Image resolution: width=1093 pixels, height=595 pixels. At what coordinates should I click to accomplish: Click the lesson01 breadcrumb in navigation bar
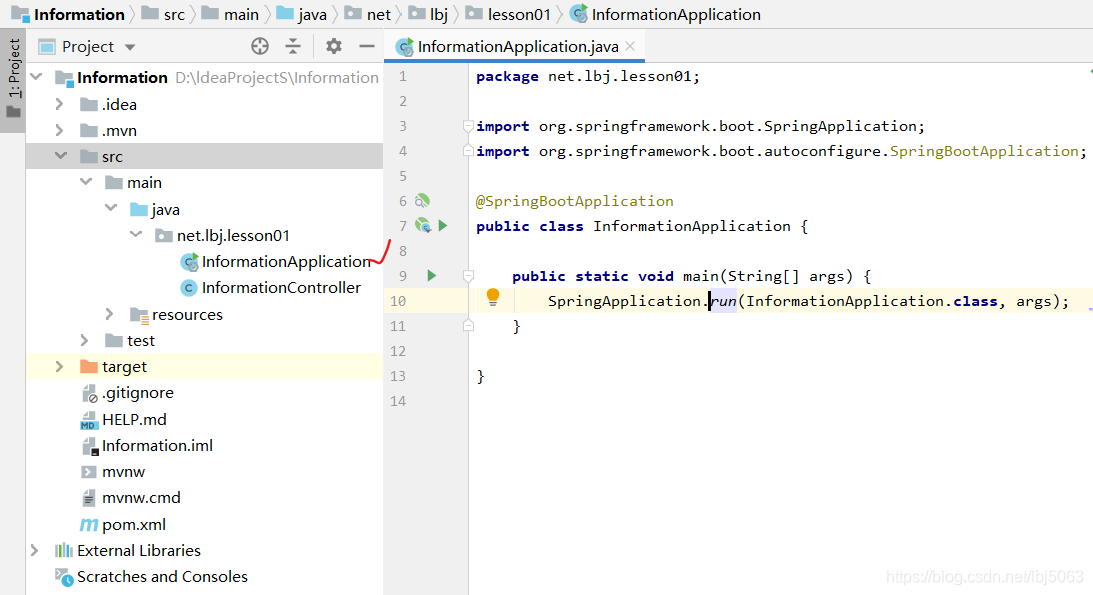tap(508, 14)
